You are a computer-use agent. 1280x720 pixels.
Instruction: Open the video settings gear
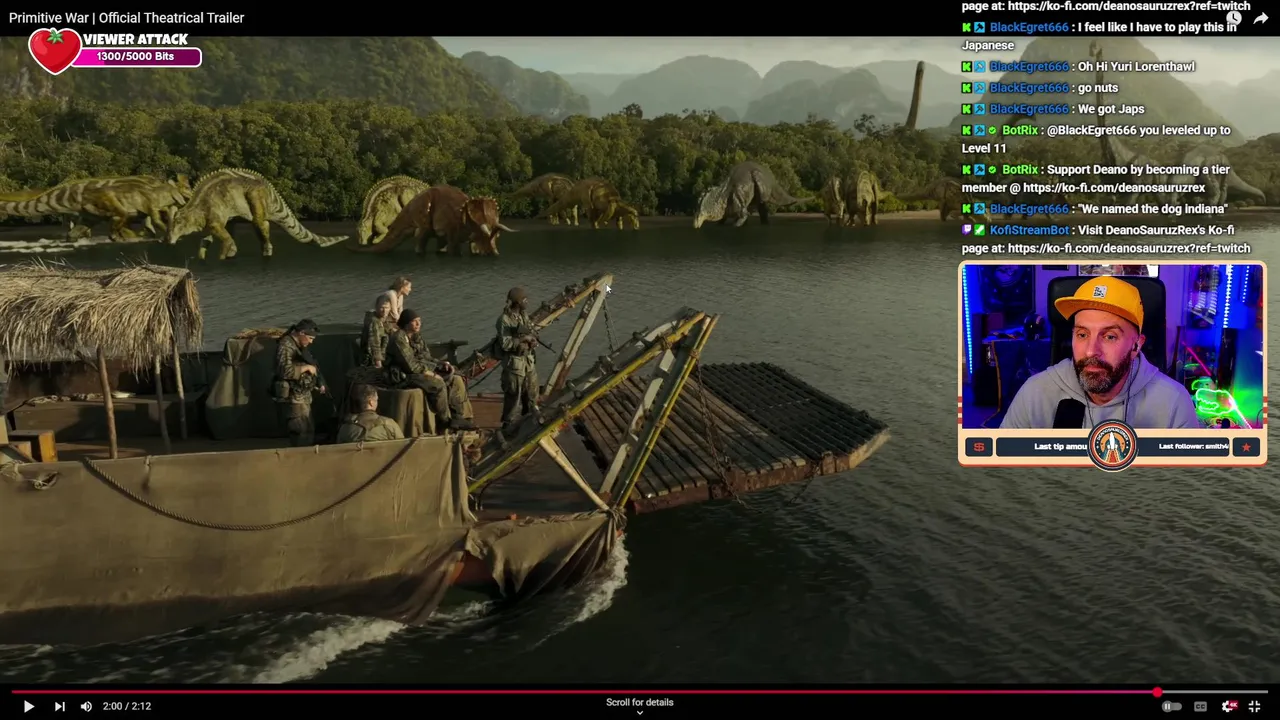click(1229, 706)
